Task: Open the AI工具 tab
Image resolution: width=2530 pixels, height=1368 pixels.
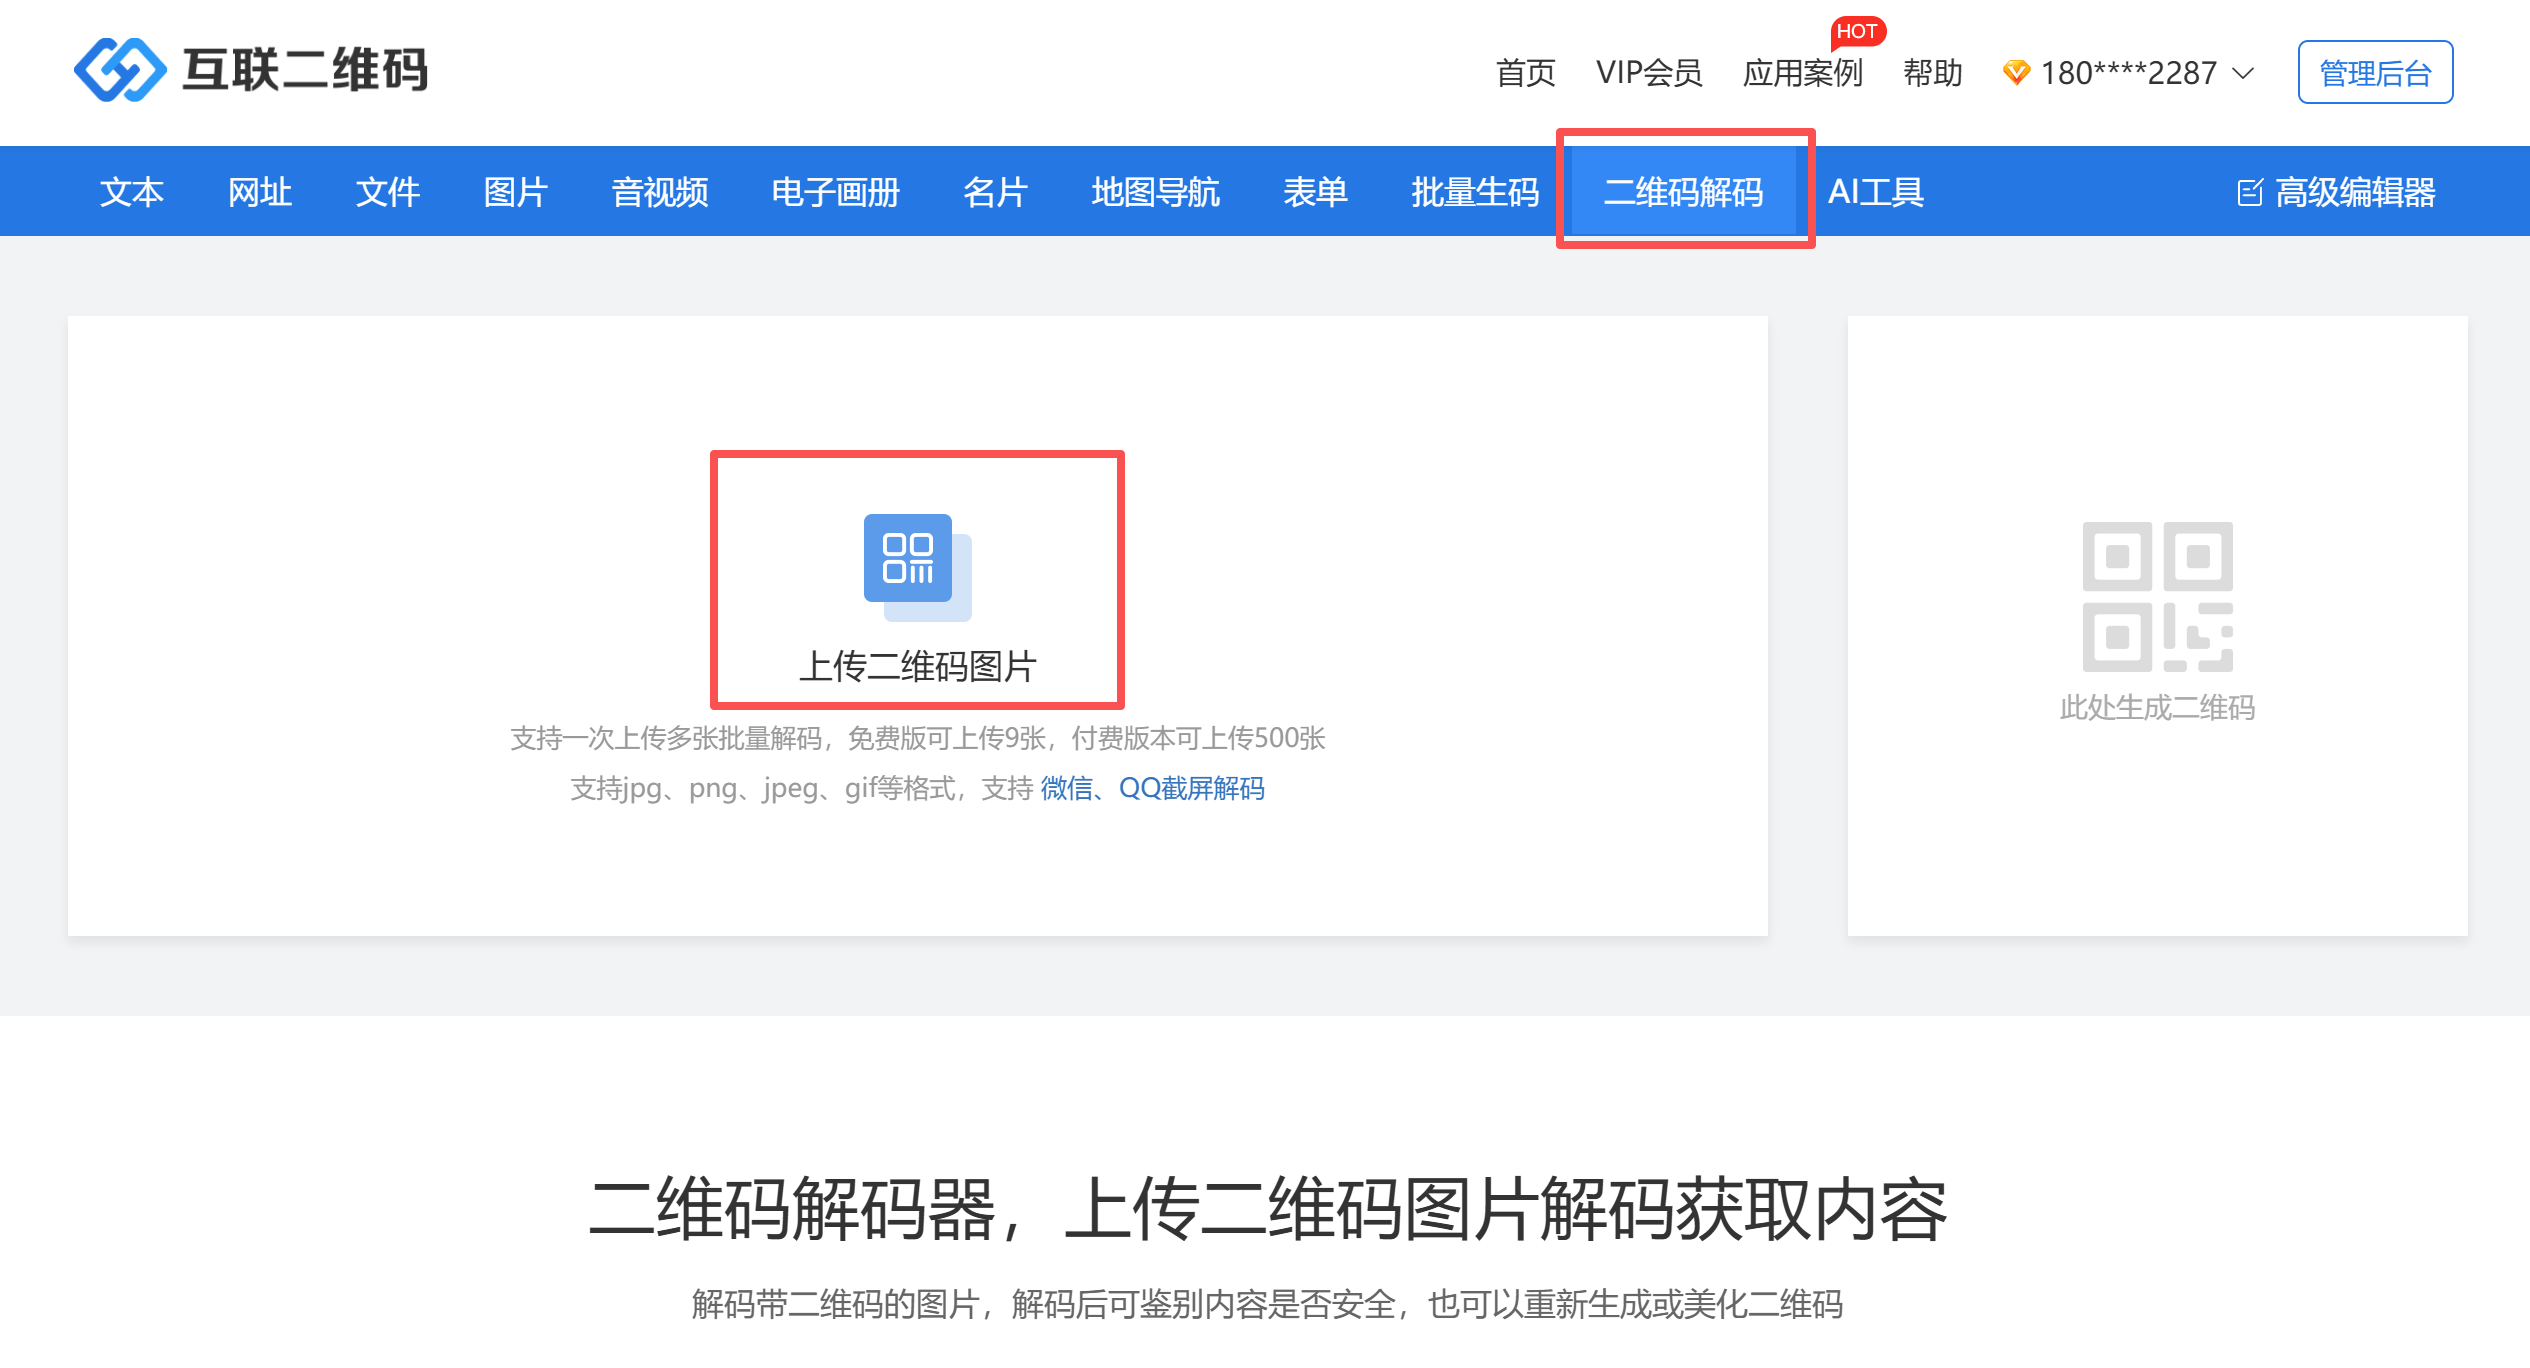Action: tap(1876, 192)
